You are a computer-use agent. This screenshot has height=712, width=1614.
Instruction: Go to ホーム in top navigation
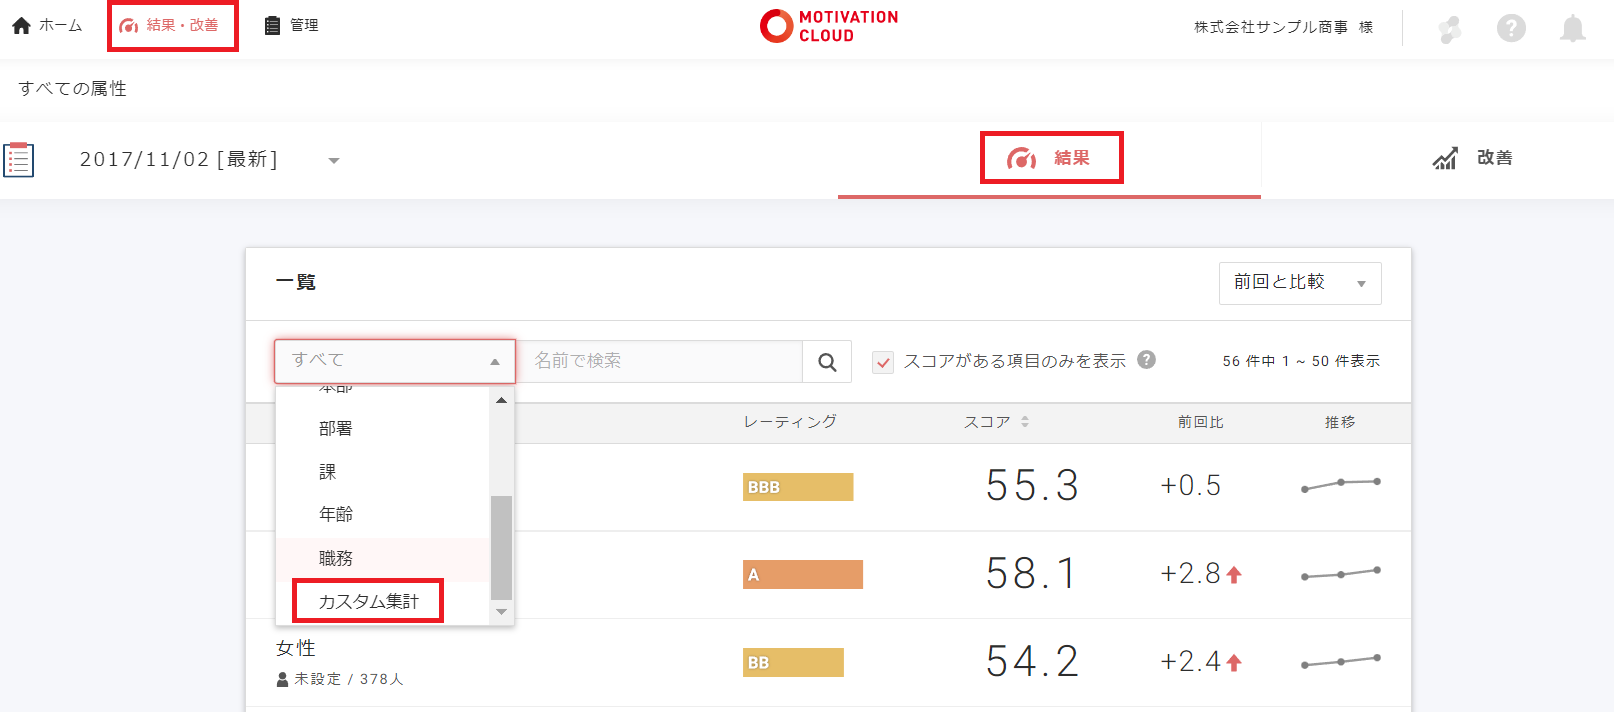(x=47, y=25)
